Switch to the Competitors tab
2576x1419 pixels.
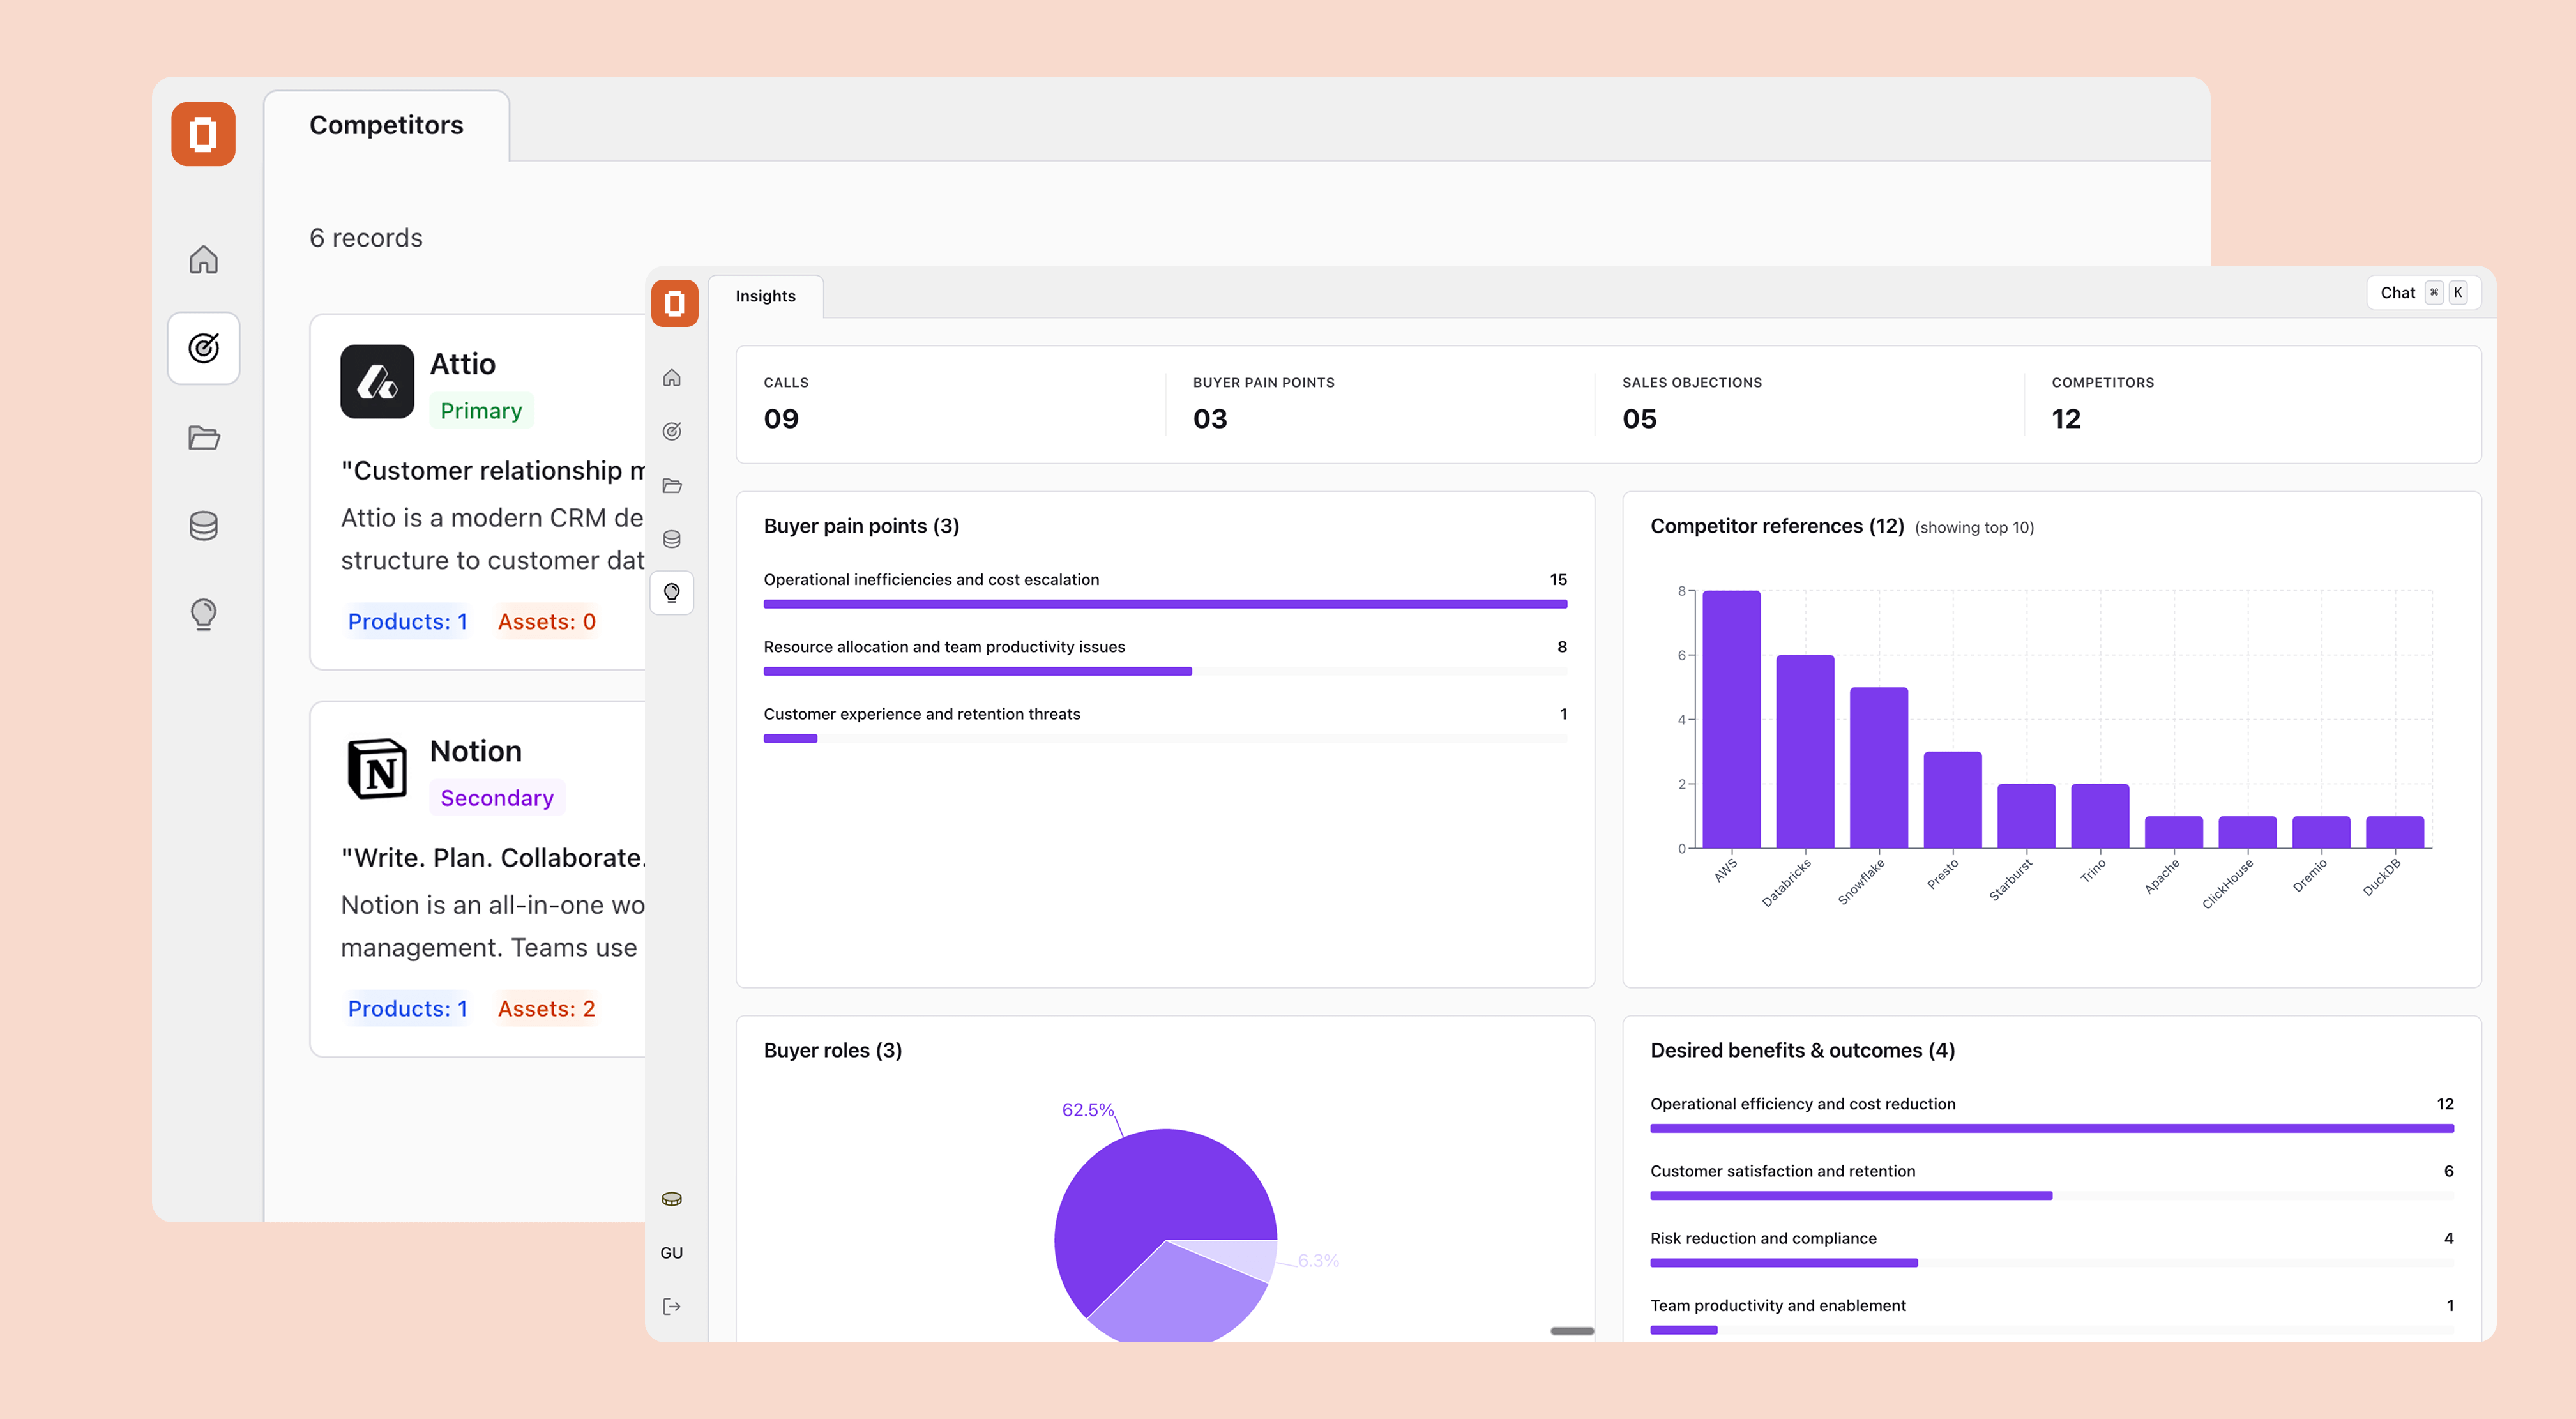point(386,125)
